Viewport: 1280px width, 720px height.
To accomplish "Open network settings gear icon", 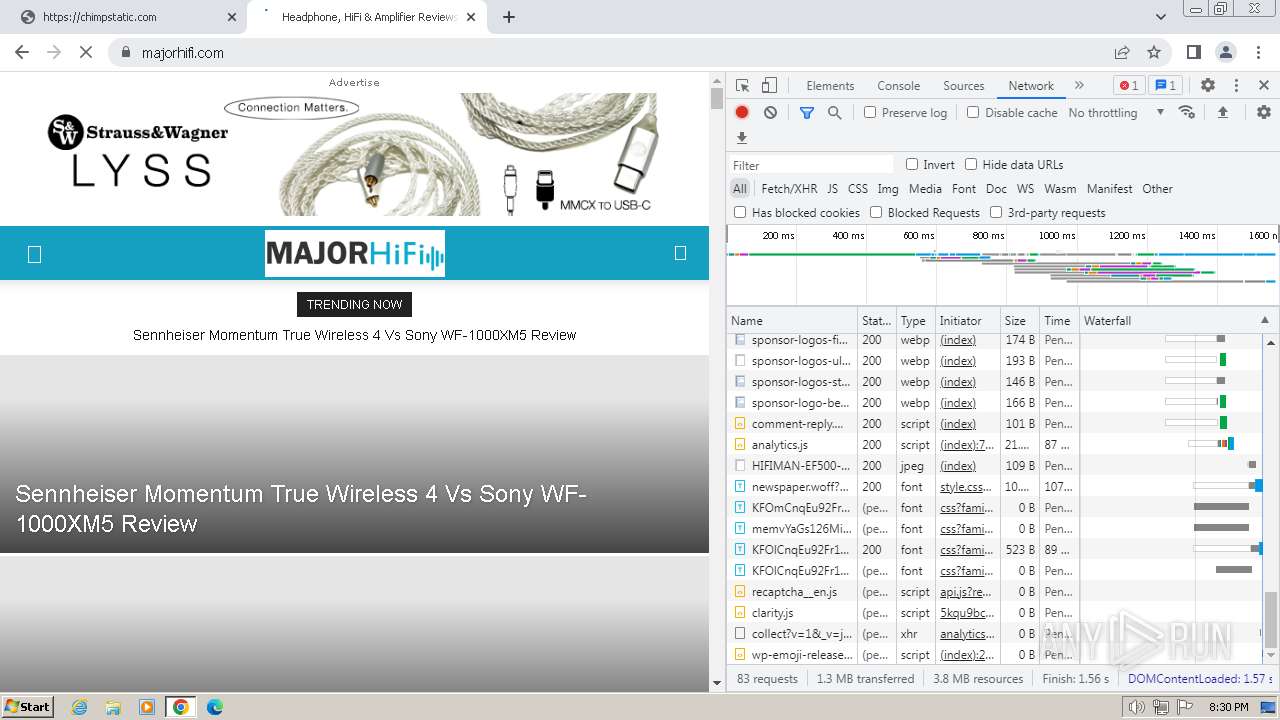I will tap(1264, 113).
